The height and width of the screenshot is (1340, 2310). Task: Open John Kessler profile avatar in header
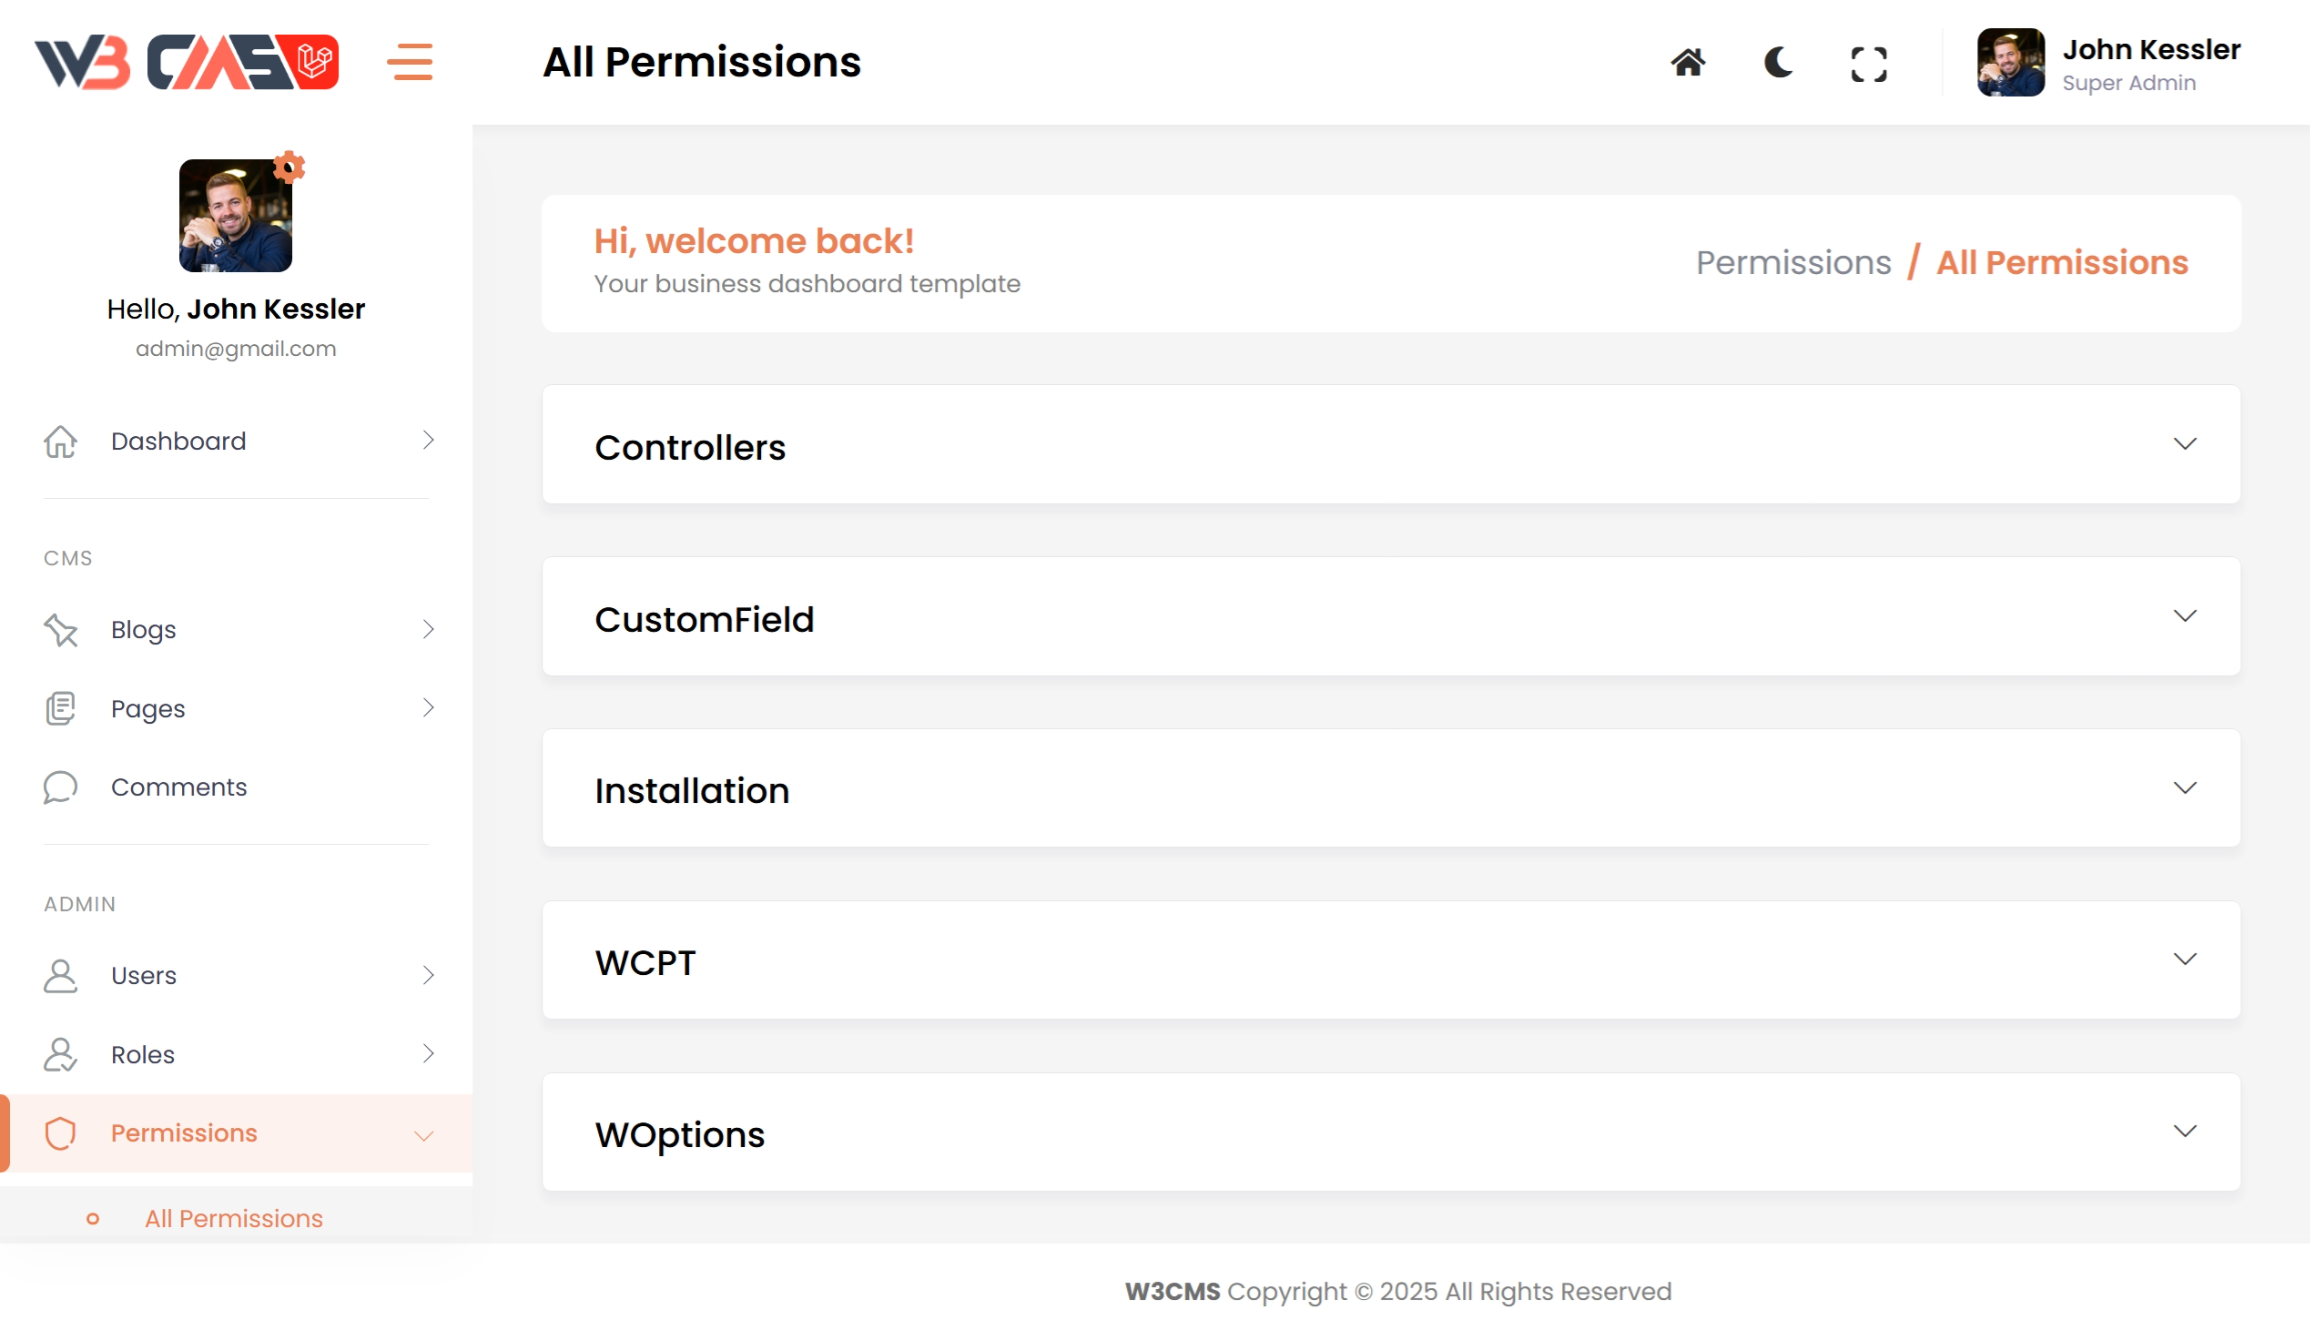2010,63
